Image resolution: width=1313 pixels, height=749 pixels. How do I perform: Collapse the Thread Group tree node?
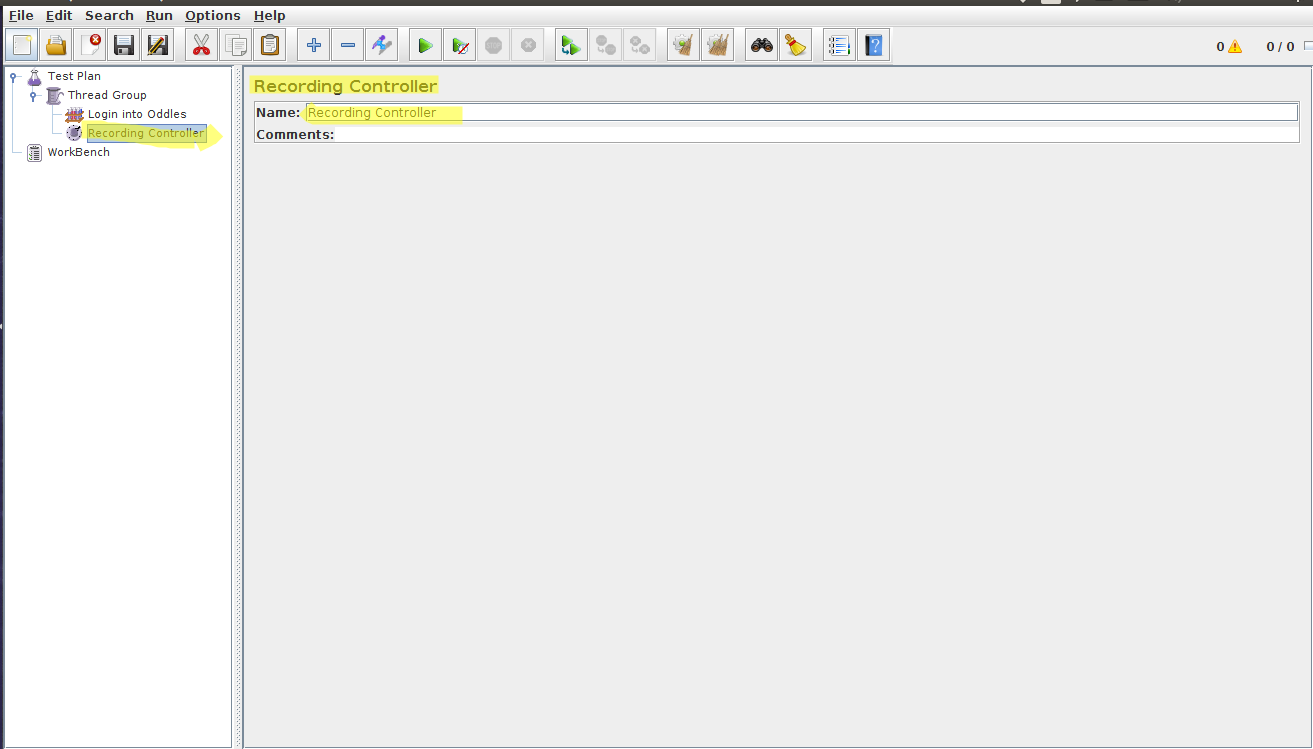tap(33, 95)
